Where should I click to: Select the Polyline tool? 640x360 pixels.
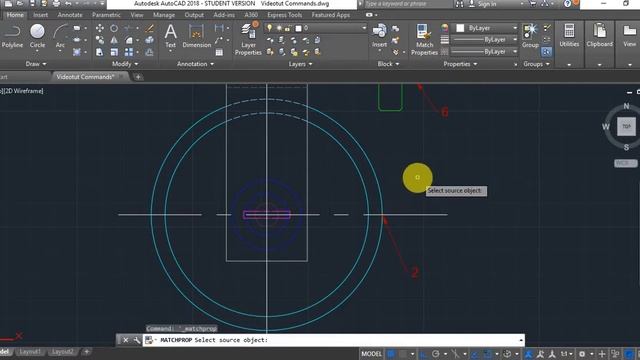pyautogui.click(x=12, y=36)
